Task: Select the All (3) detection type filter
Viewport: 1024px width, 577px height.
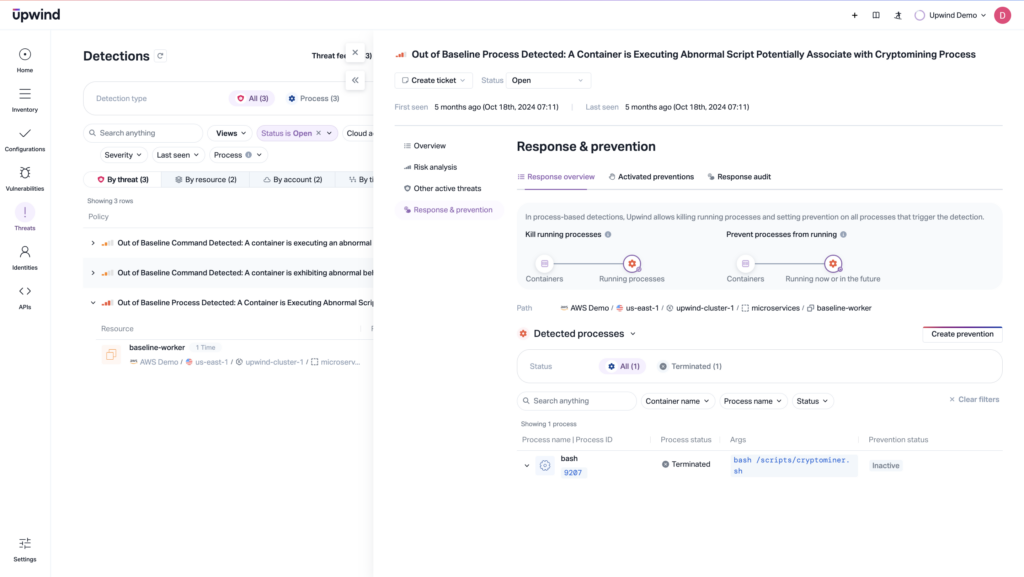Action: point(253,99)
